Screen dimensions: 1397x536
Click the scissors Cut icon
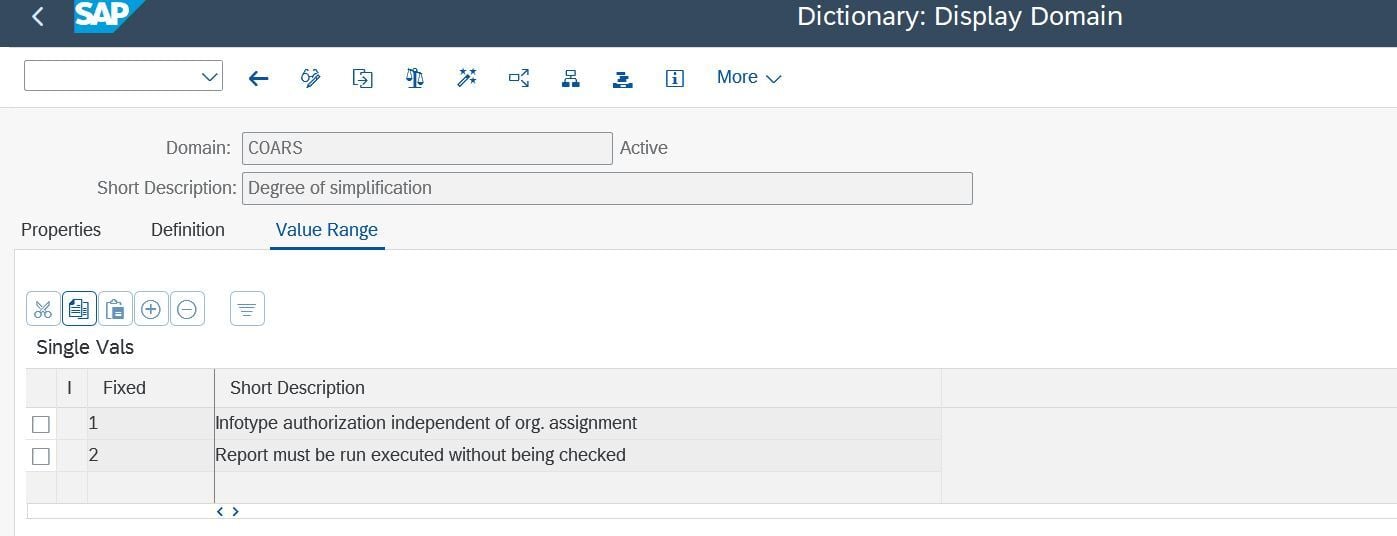(43, 309)
